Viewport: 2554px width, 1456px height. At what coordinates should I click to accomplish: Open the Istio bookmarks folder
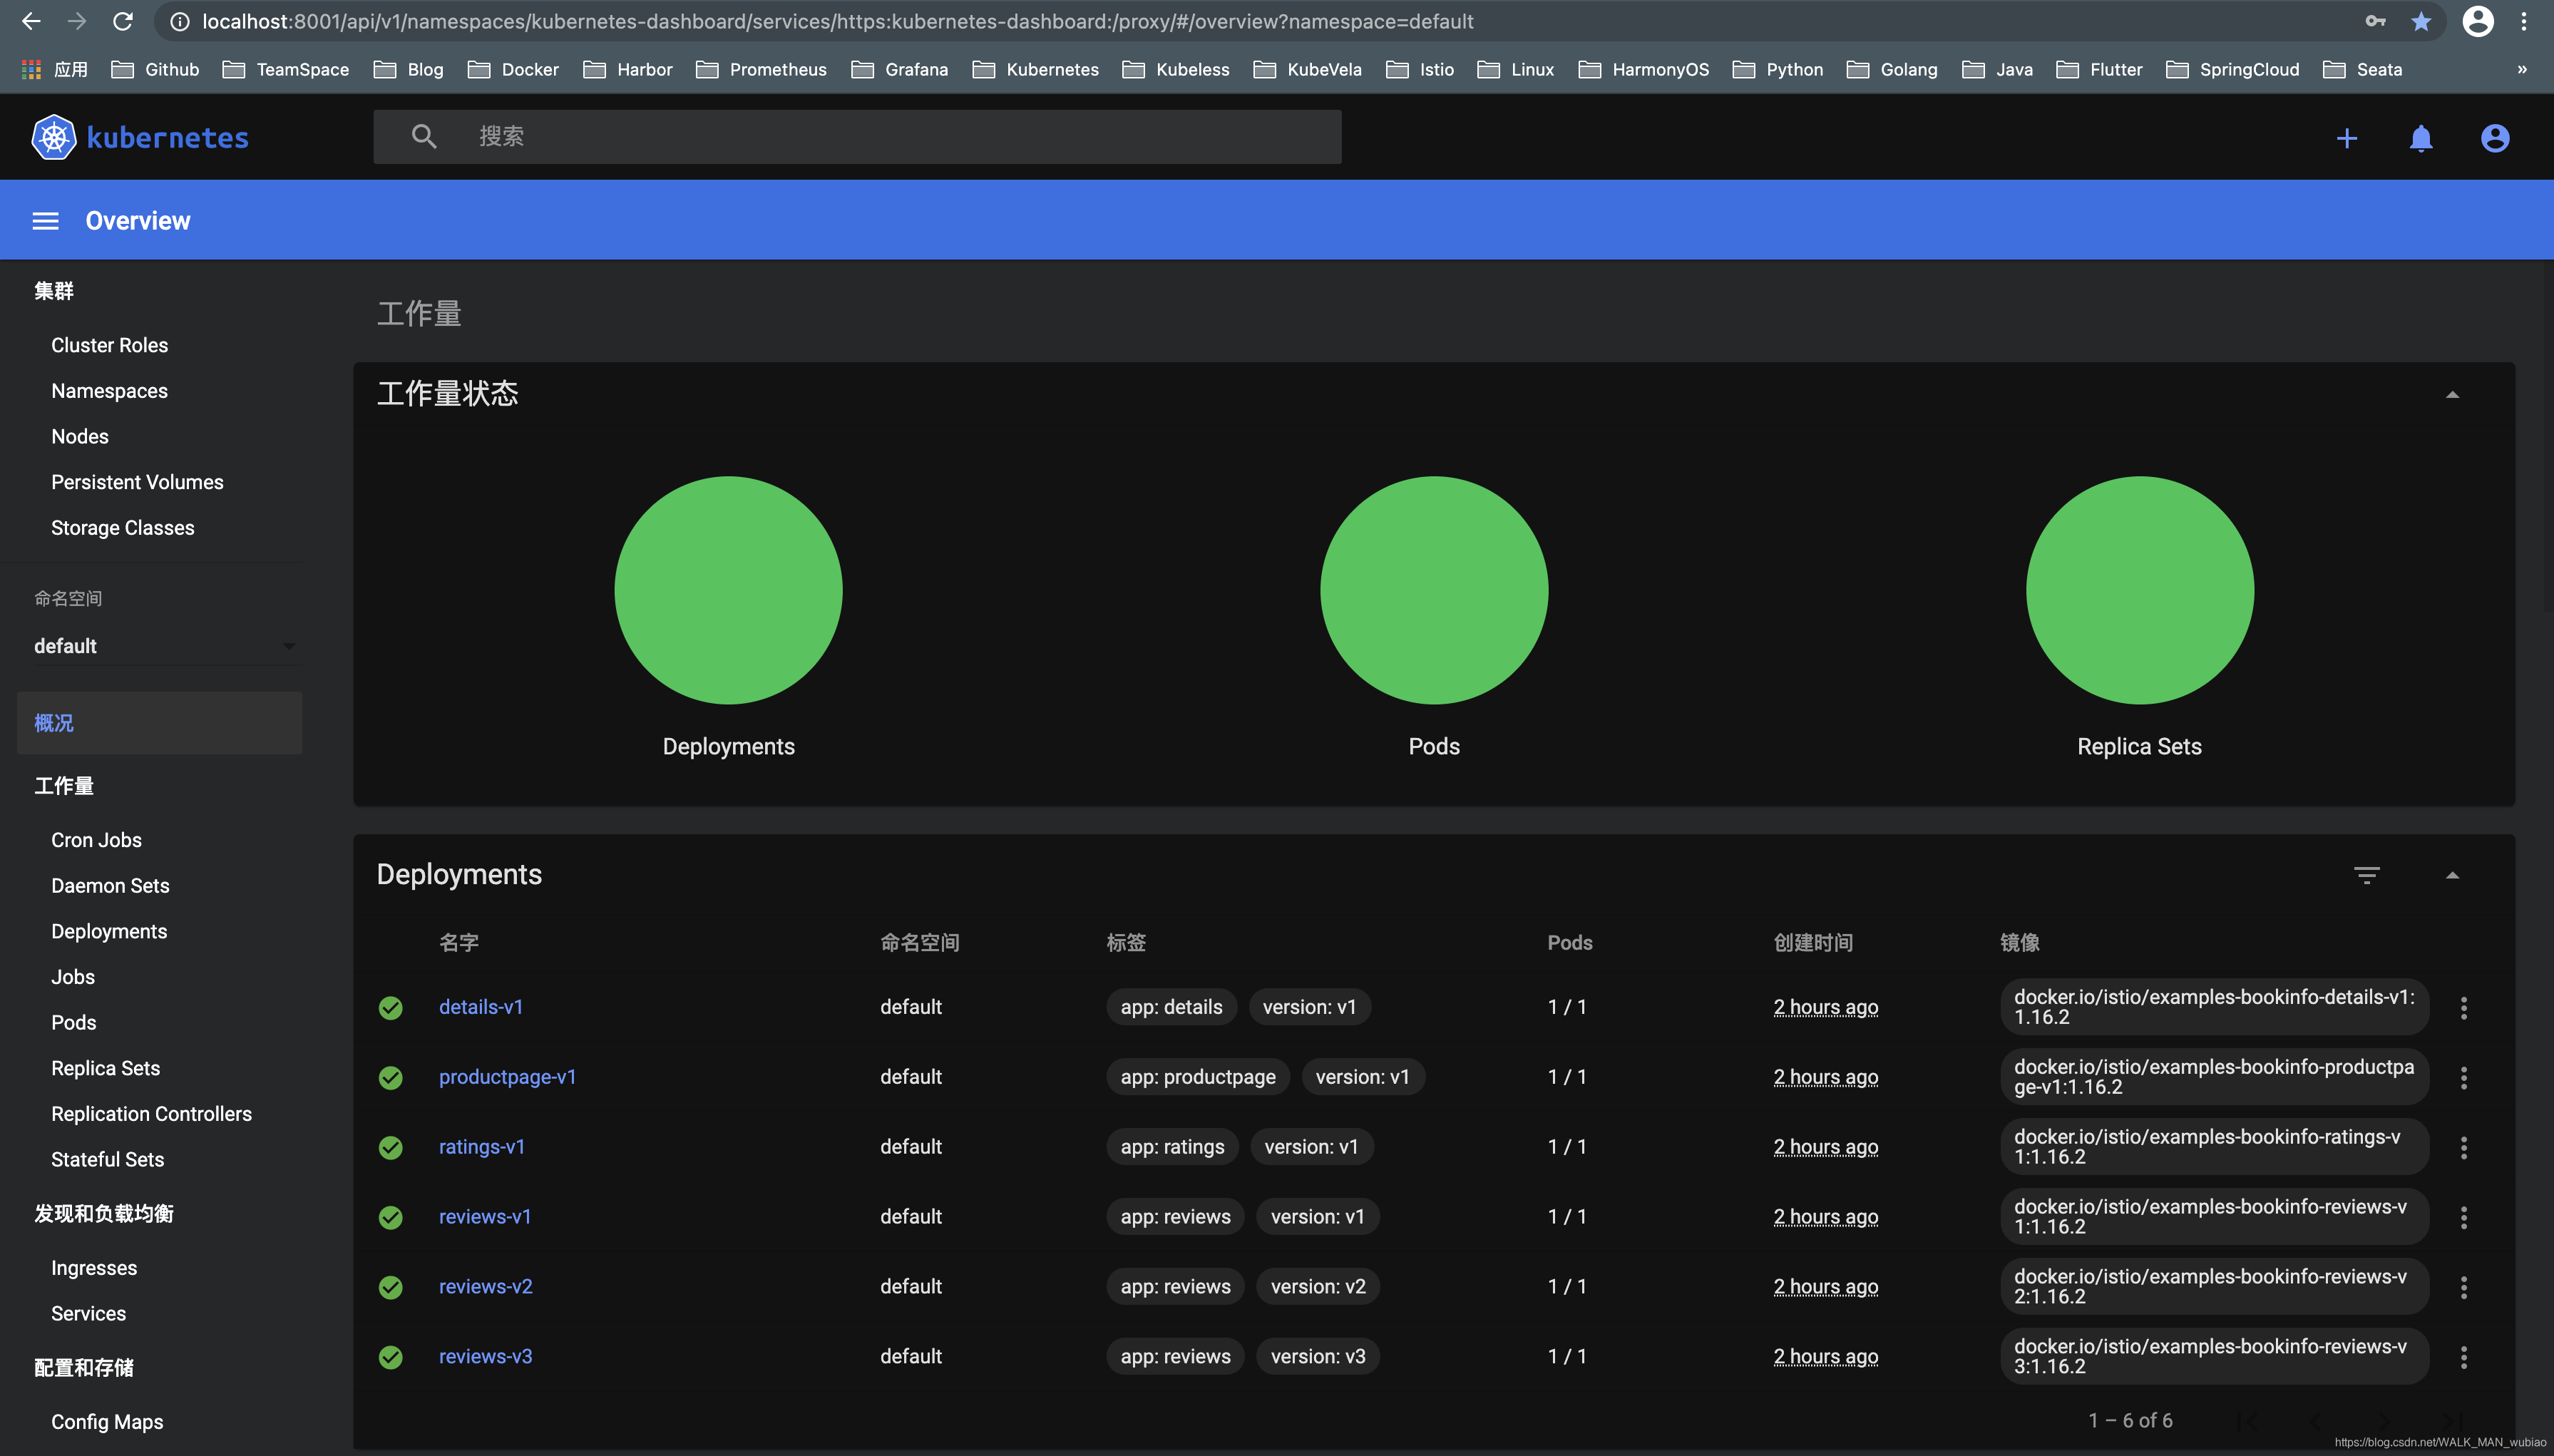click(x=1419, y=69)
